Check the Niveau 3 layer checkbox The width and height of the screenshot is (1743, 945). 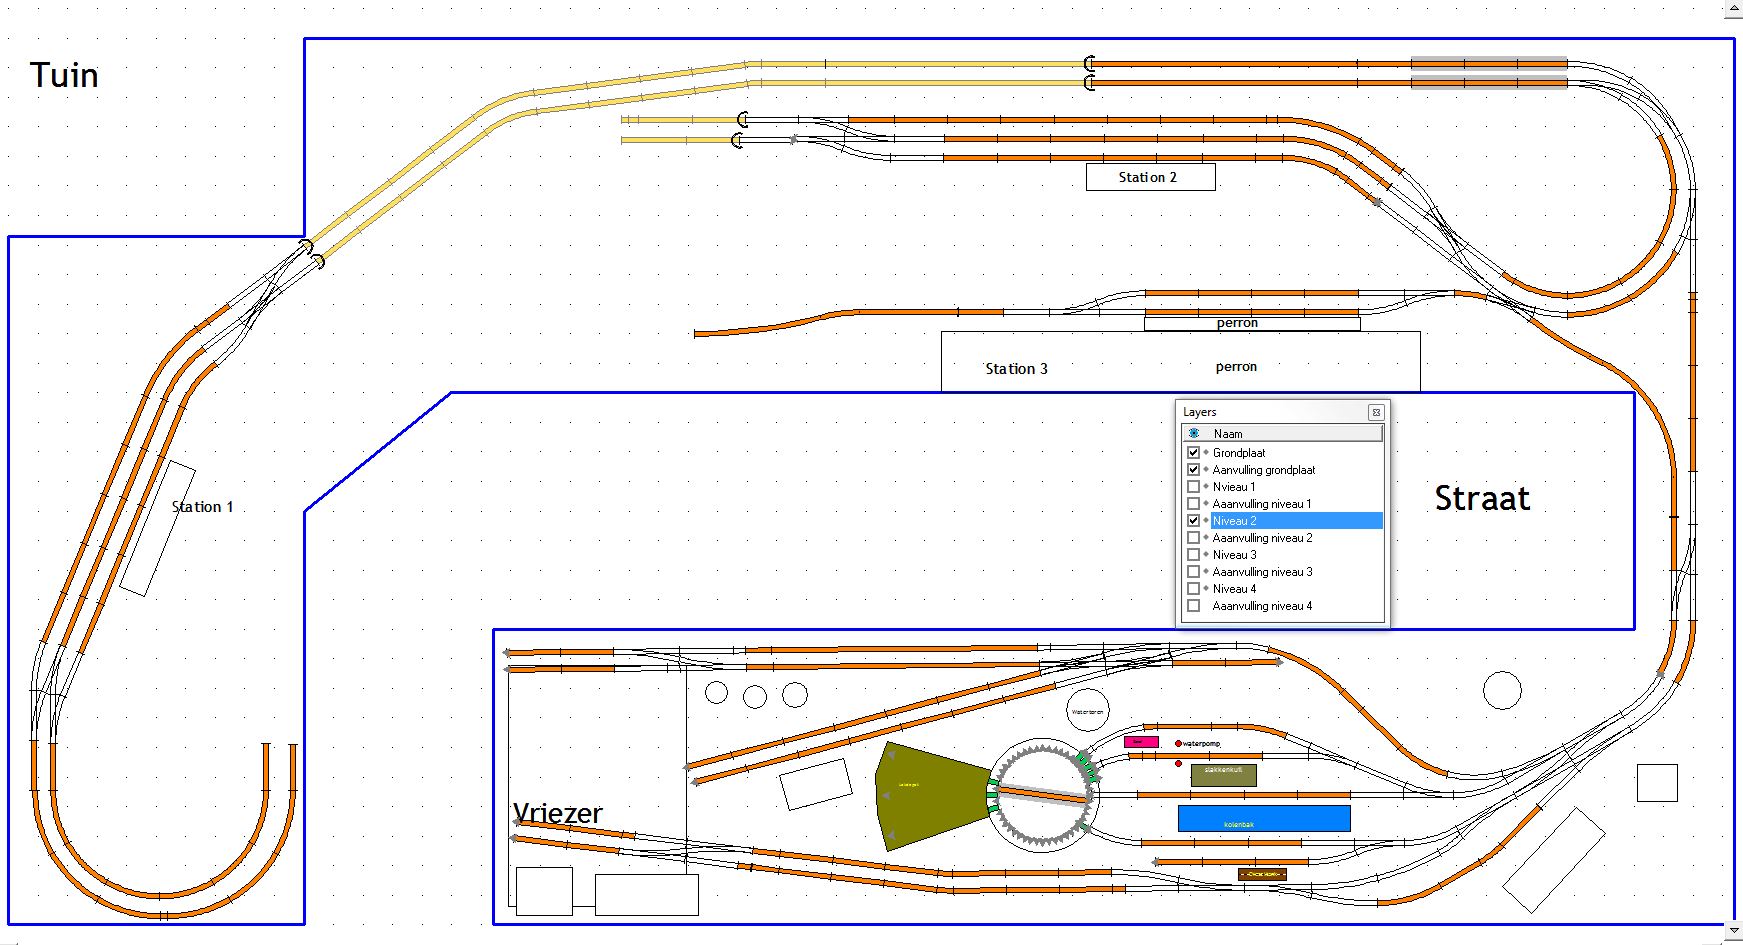click(1193, 554)
